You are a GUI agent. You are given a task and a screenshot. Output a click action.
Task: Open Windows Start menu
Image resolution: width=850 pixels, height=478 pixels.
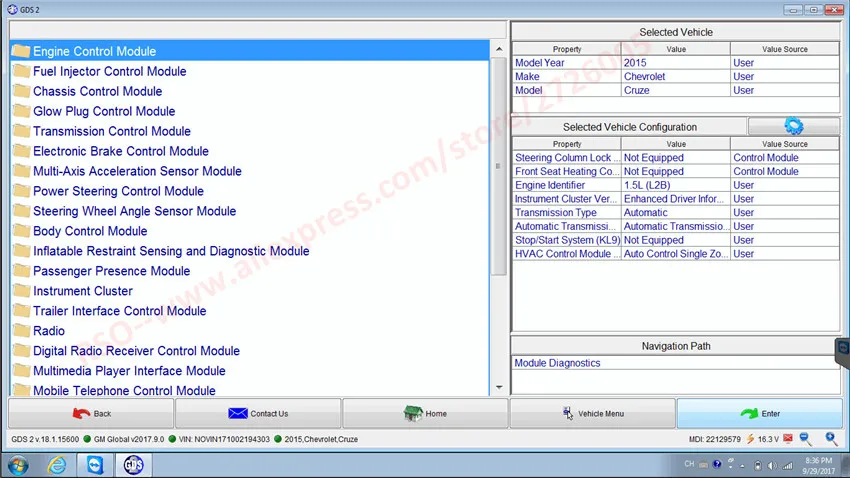coord(18,465)
